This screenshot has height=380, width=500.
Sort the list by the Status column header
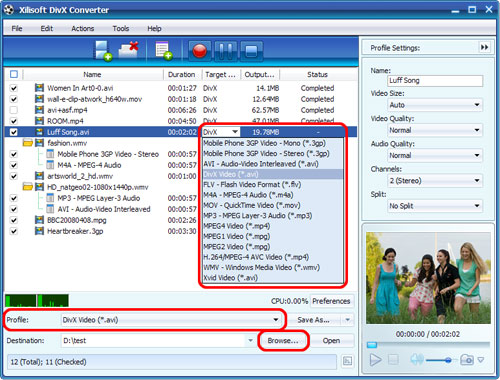click(x=317, y=74)
